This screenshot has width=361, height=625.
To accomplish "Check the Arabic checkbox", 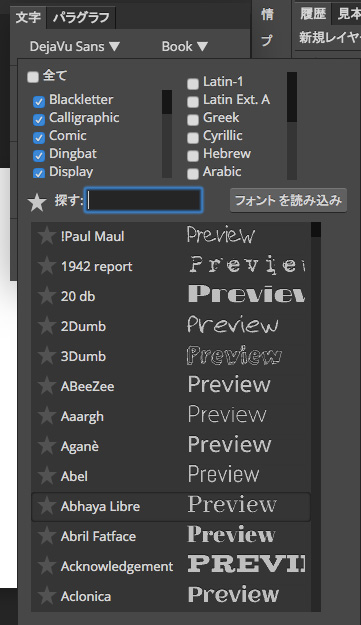I will pos(193,173).
